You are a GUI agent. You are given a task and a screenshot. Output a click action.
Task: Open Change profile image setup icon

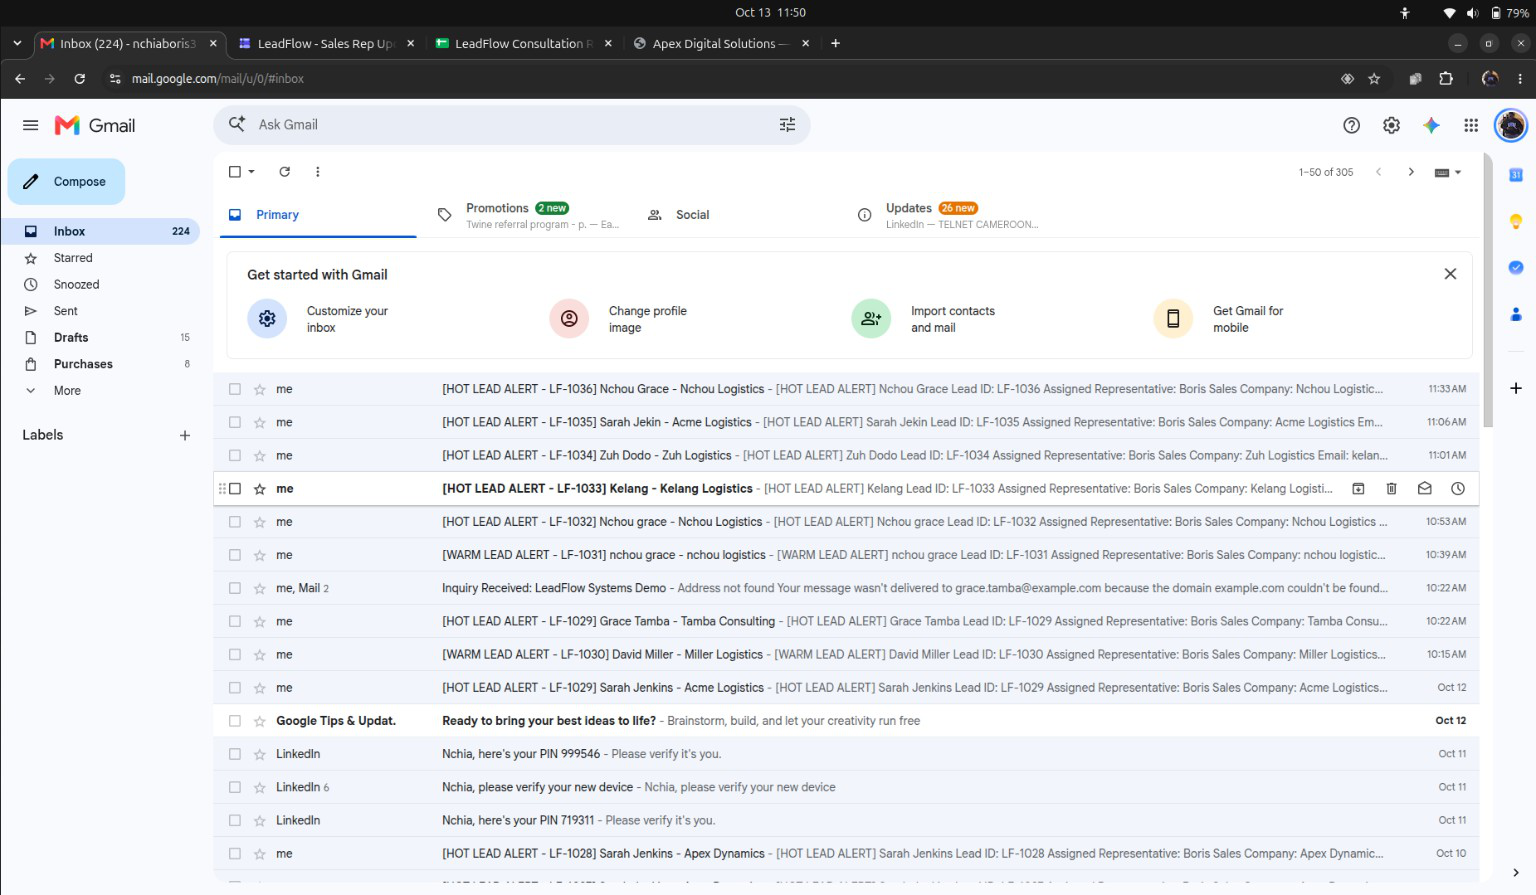[569, 319]
